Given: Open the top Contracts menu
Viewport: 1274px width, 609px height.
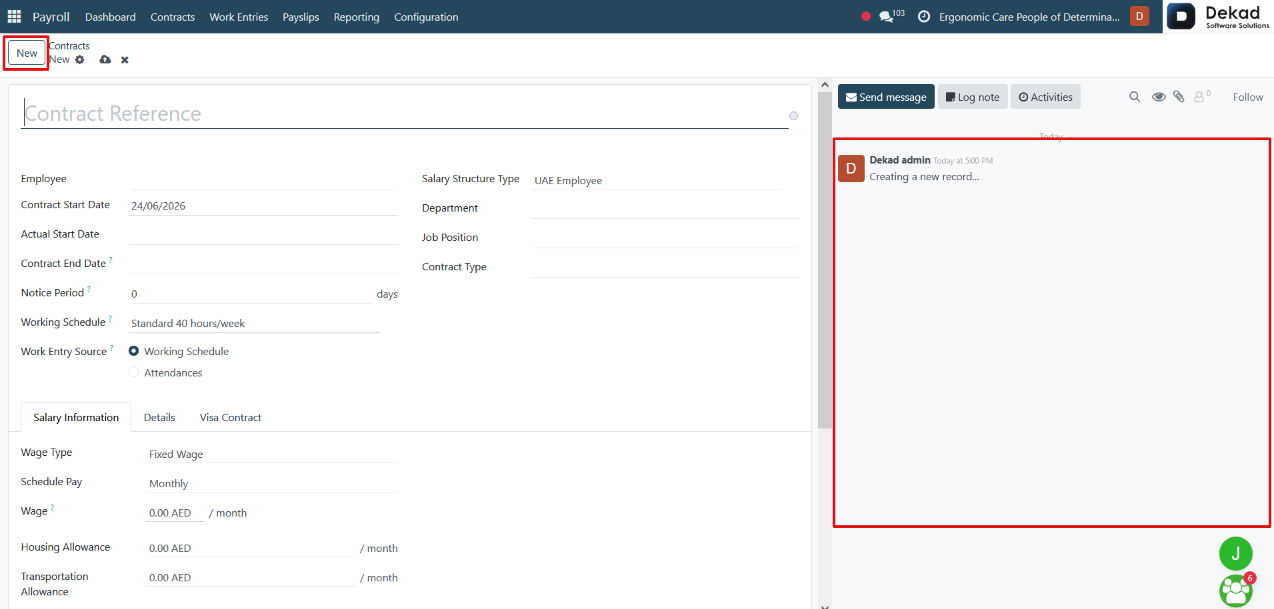Looking at the screenshot, I should [x=173, y=17].
